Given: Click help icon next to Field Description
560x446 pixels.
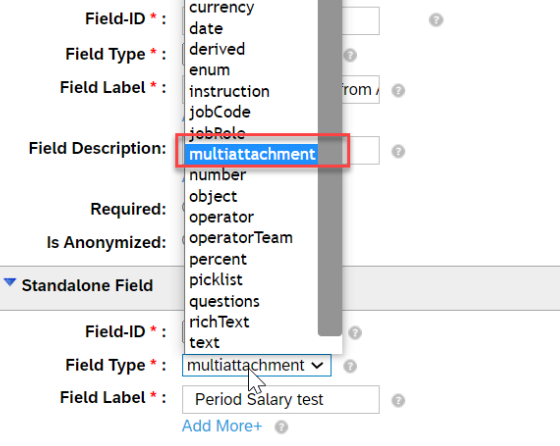Looking at the screenshot, I should pos(398,151).
